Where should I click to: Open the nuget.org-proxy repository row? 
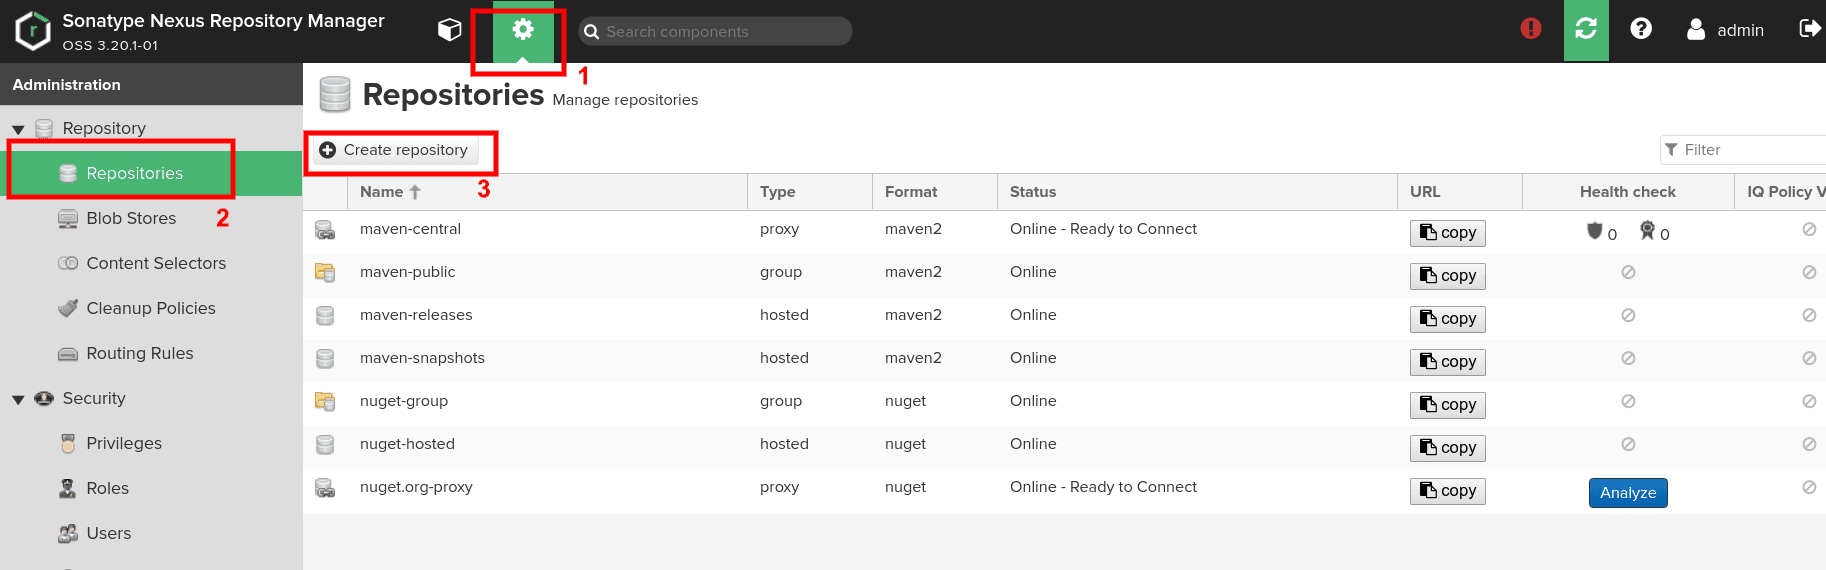(x=1064, y=490)
